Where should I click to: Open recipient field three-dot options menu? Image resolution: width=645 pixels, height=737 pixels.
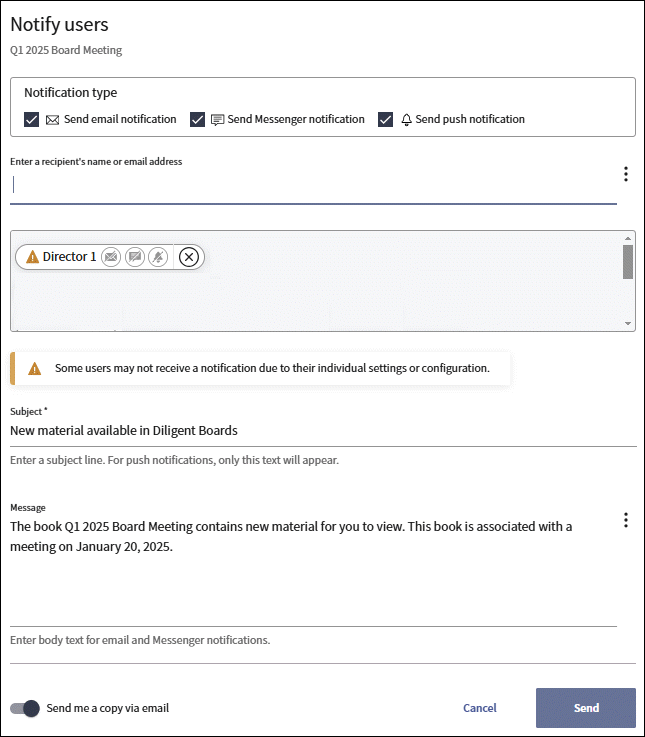(626, 174)
